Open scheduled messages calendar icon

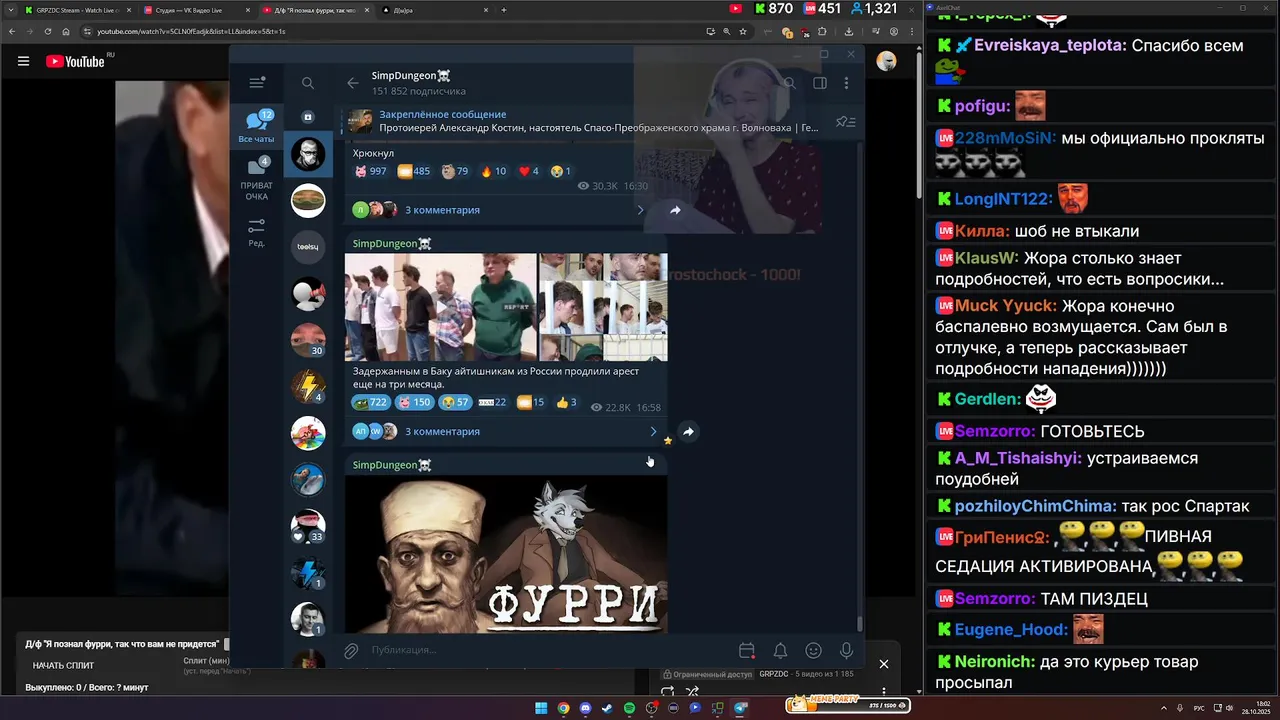[746, 650]
